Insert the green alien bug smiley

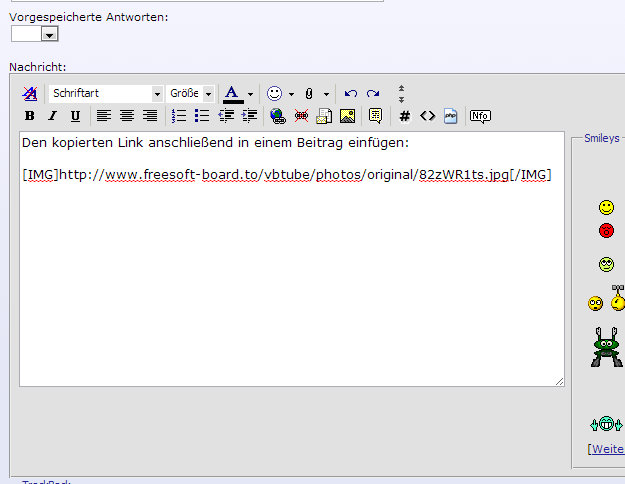point(607,347)
